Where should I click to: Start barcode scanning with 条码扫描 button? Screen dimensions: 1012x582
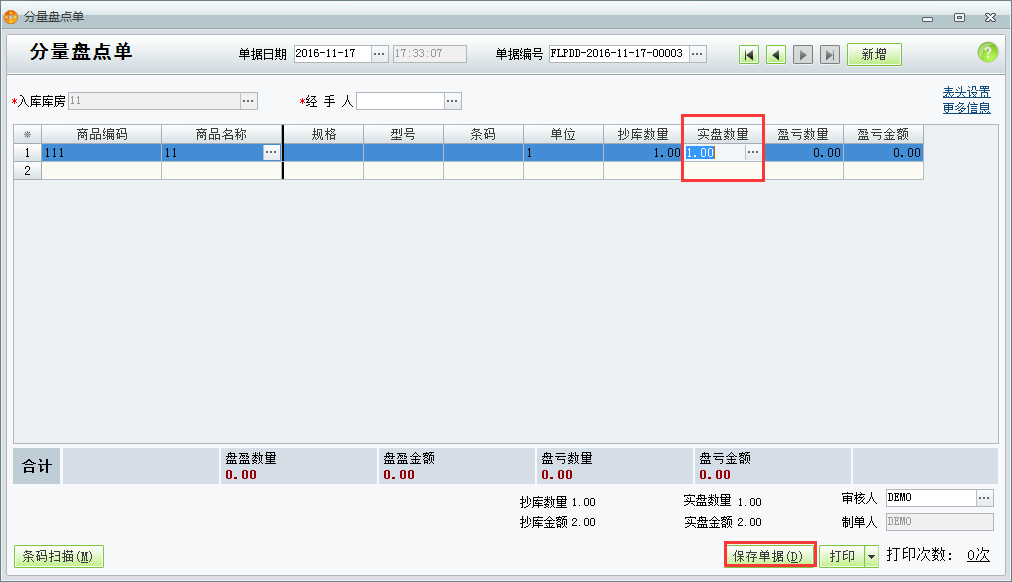(x=58, y=557)
